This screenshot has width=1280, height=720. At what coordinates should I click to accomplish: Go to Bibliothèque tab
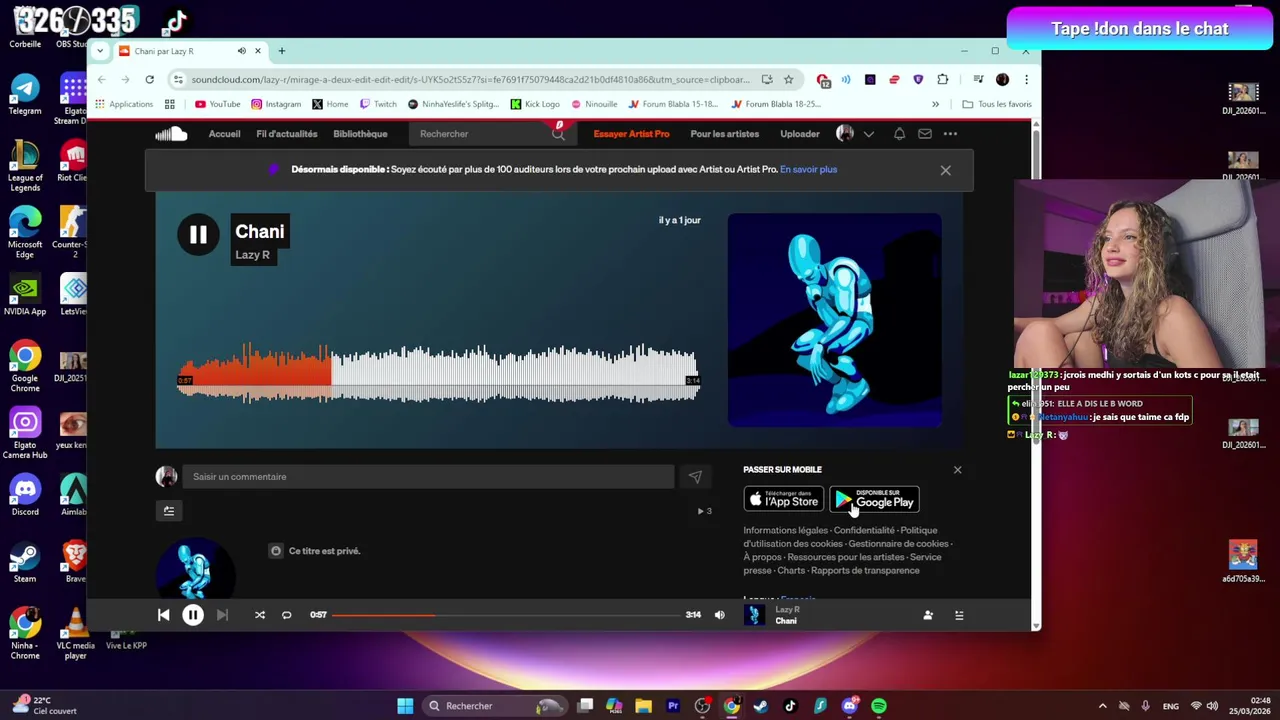pos(360,134)
